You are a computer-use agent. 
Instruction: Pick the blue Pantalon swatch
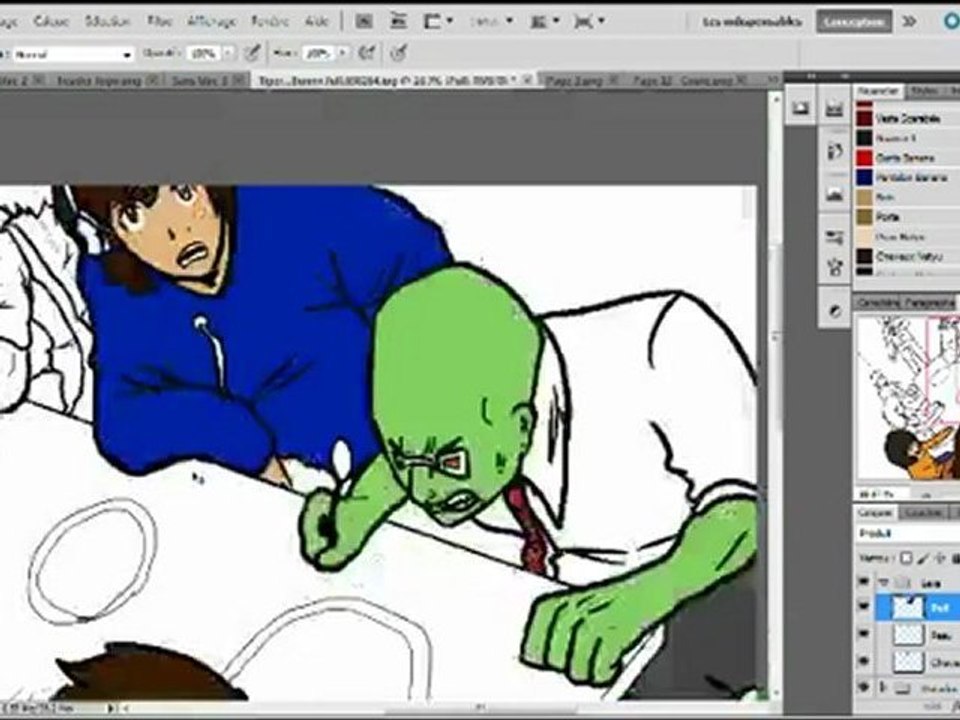tap(864, 177)
